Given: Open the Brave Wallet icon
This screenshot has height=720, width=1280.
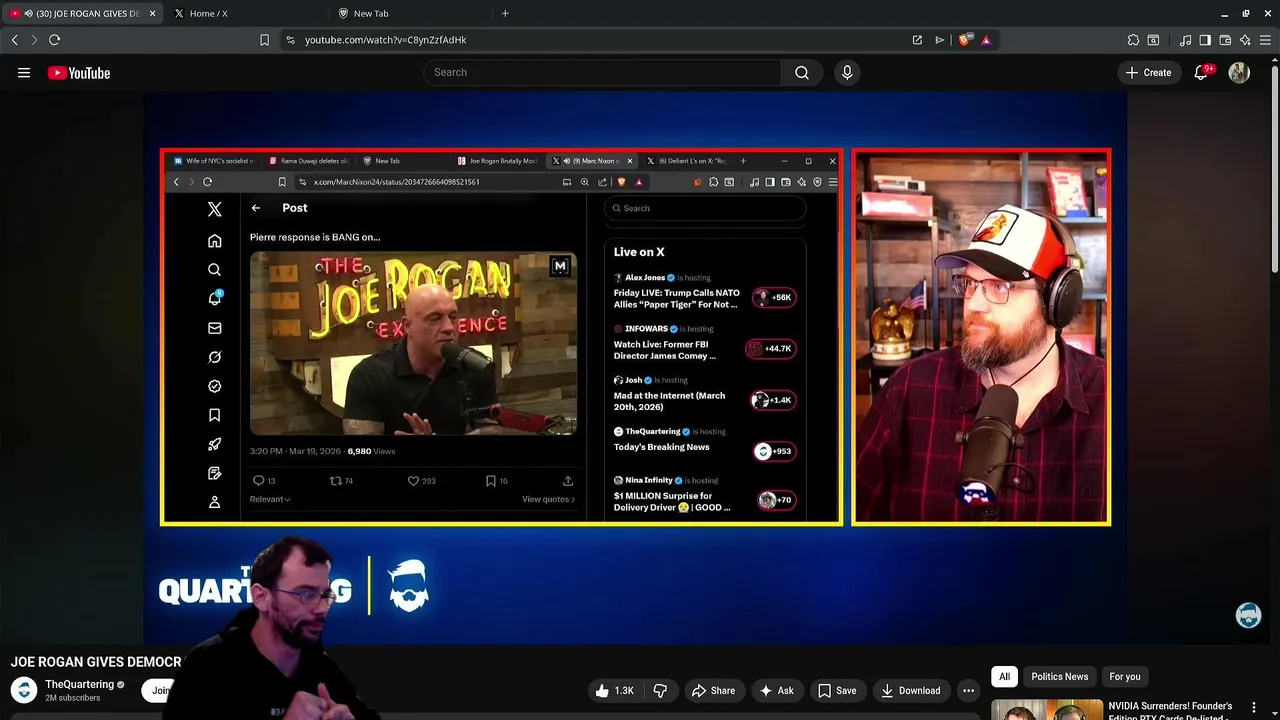Looking at the screenshot, I should point(1225,40).
